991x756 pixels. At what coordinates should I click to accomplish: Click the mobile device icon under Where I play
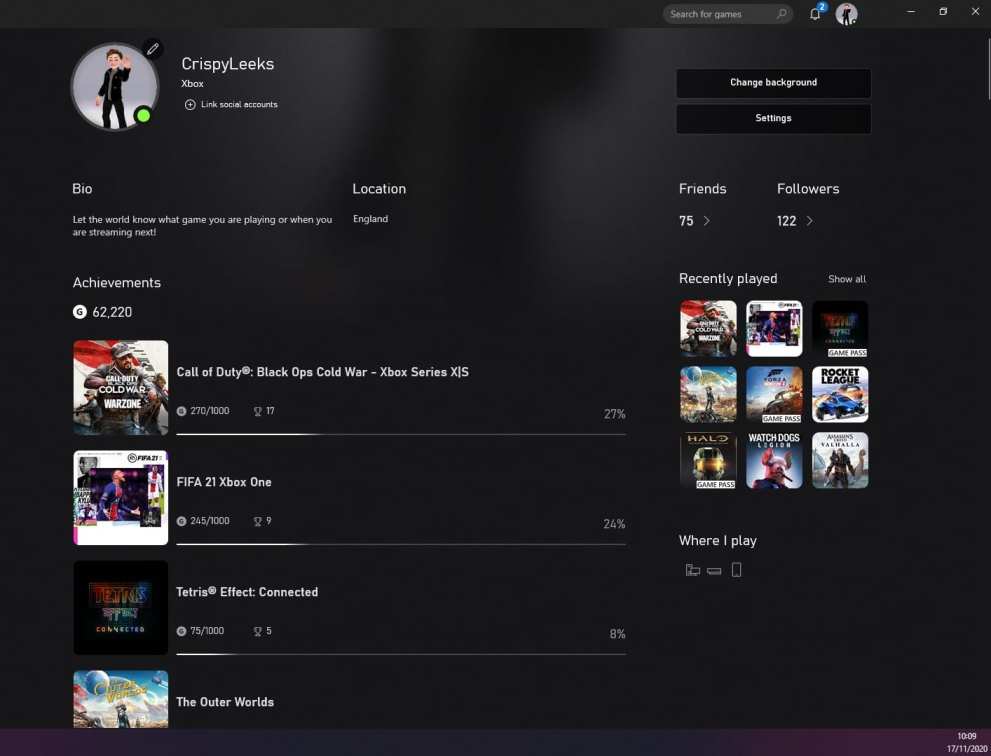pos(737,570)
